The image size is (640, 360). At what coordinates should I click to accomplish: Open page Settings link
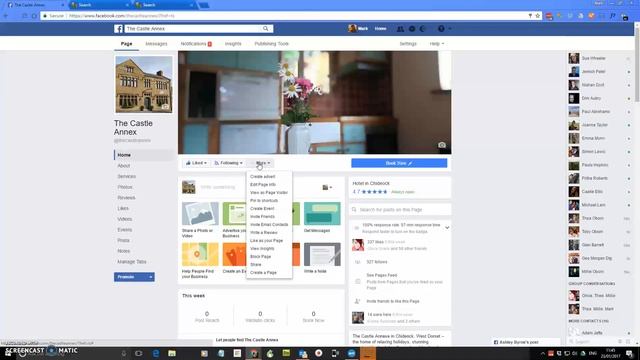point(408,44)
